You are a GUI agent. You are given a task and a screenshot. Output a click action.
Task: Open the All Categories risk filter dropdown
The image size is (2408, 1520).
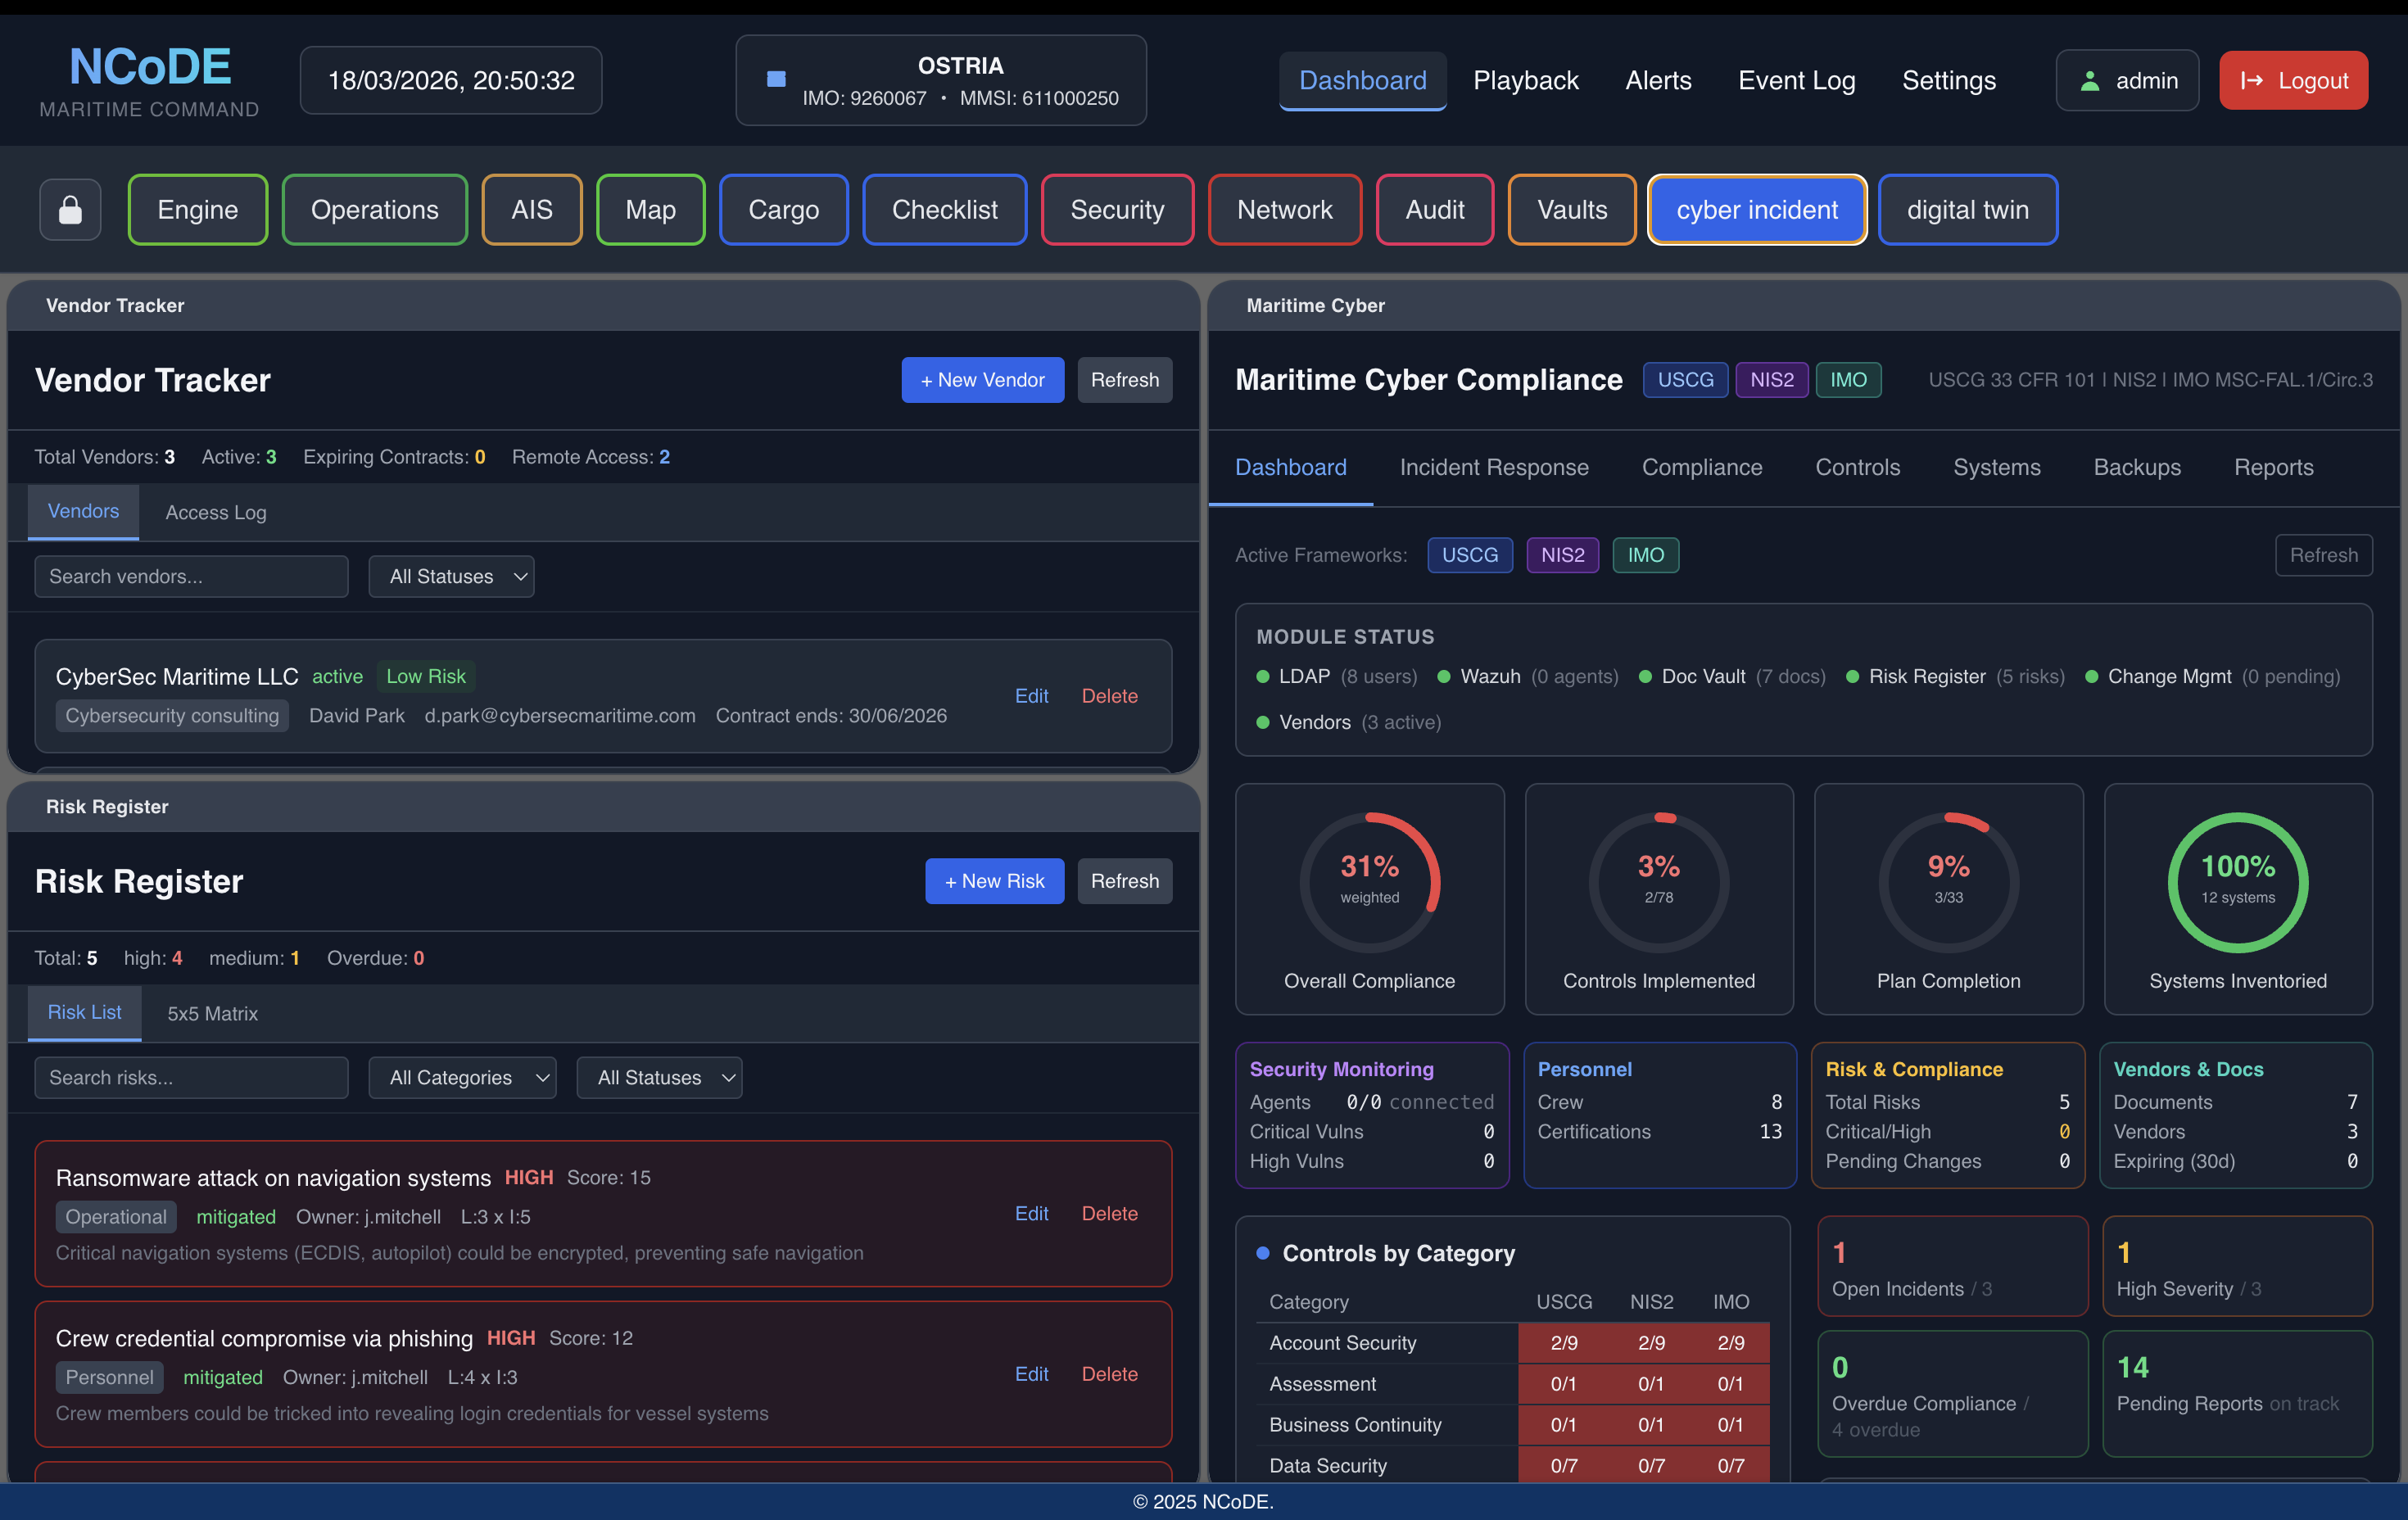tap(462, 1077)
